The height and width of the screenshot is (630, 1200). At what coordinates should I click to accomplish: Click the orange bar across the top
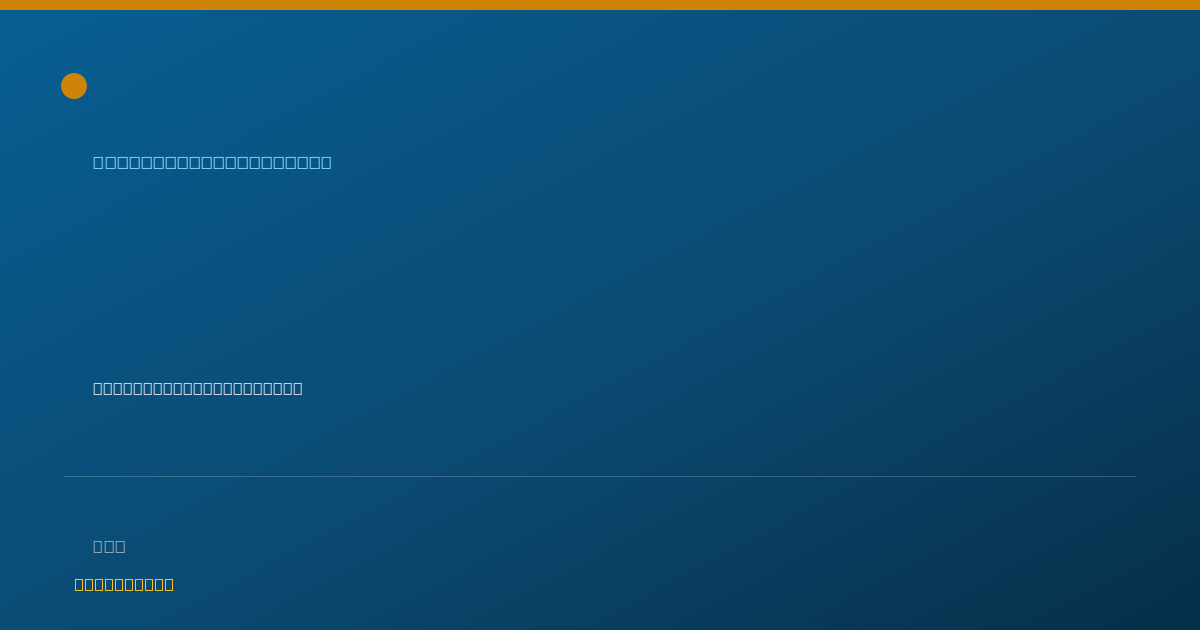point(600,5)
